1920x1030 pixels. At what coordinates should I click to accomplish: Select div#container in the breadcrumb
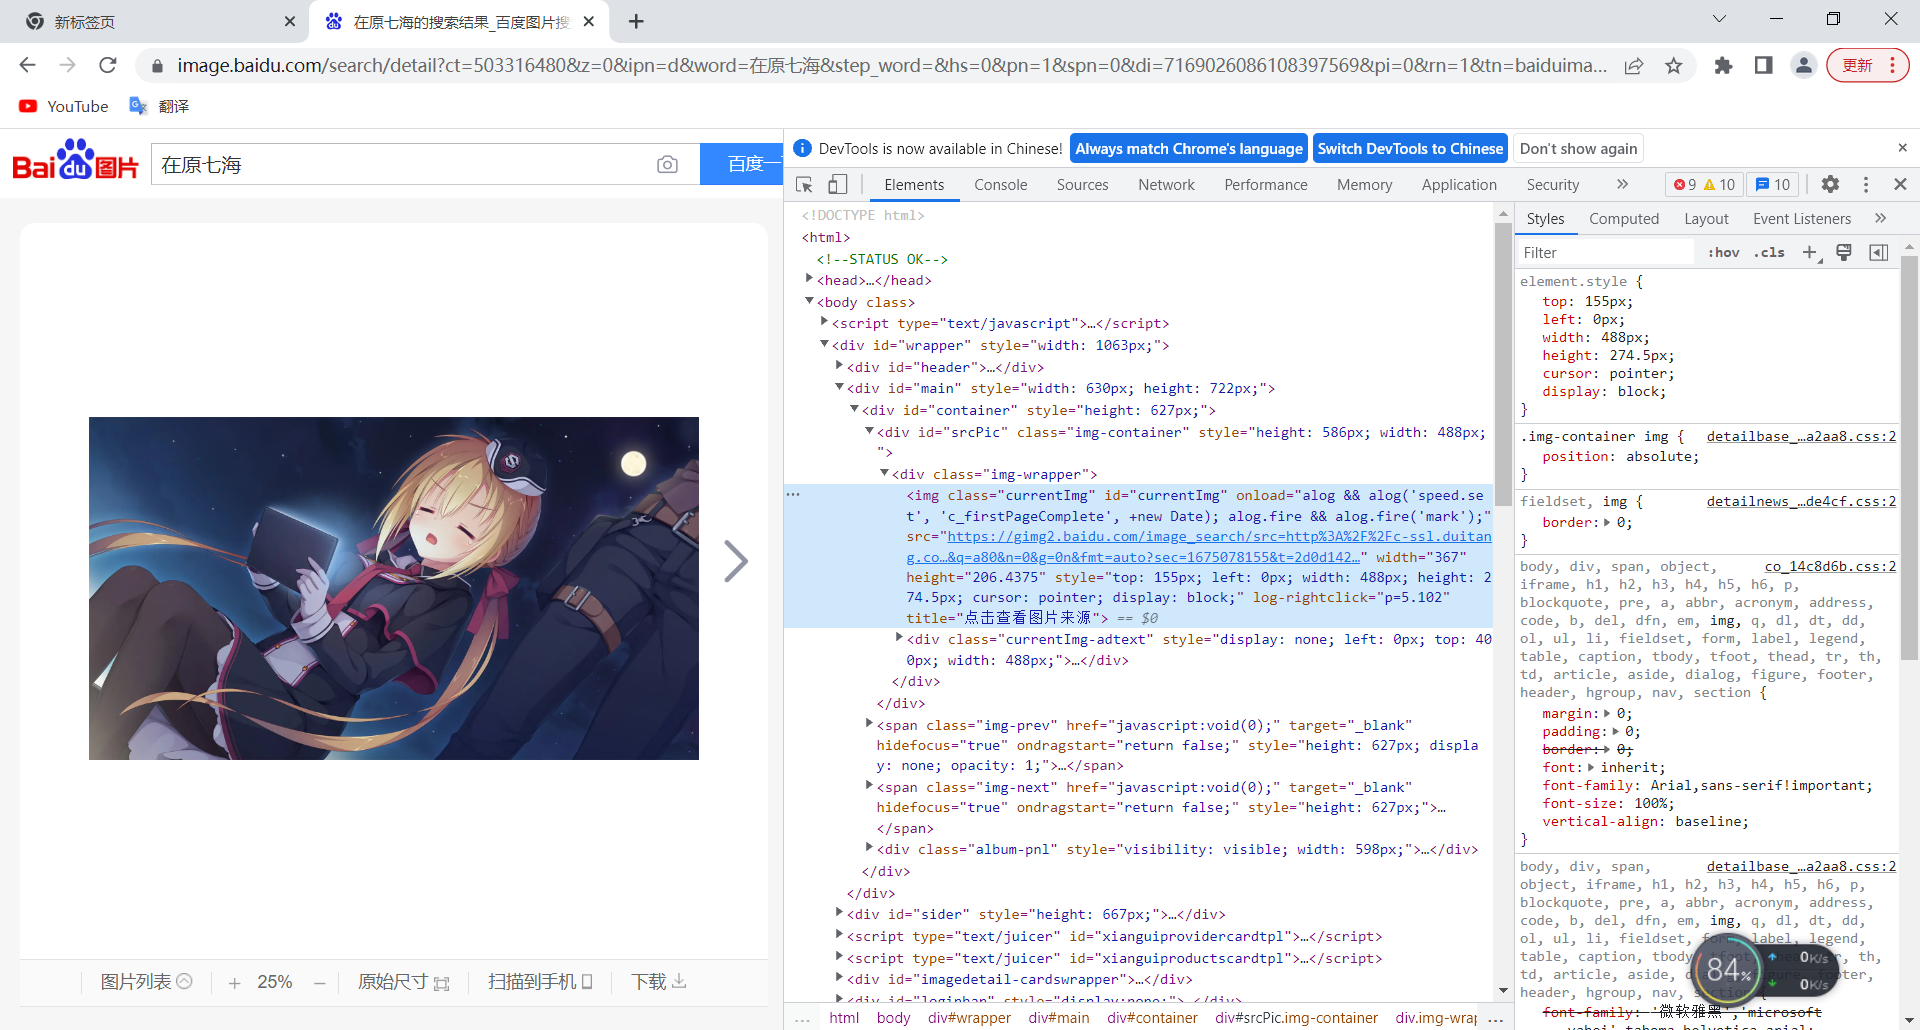point(1152,1018)
